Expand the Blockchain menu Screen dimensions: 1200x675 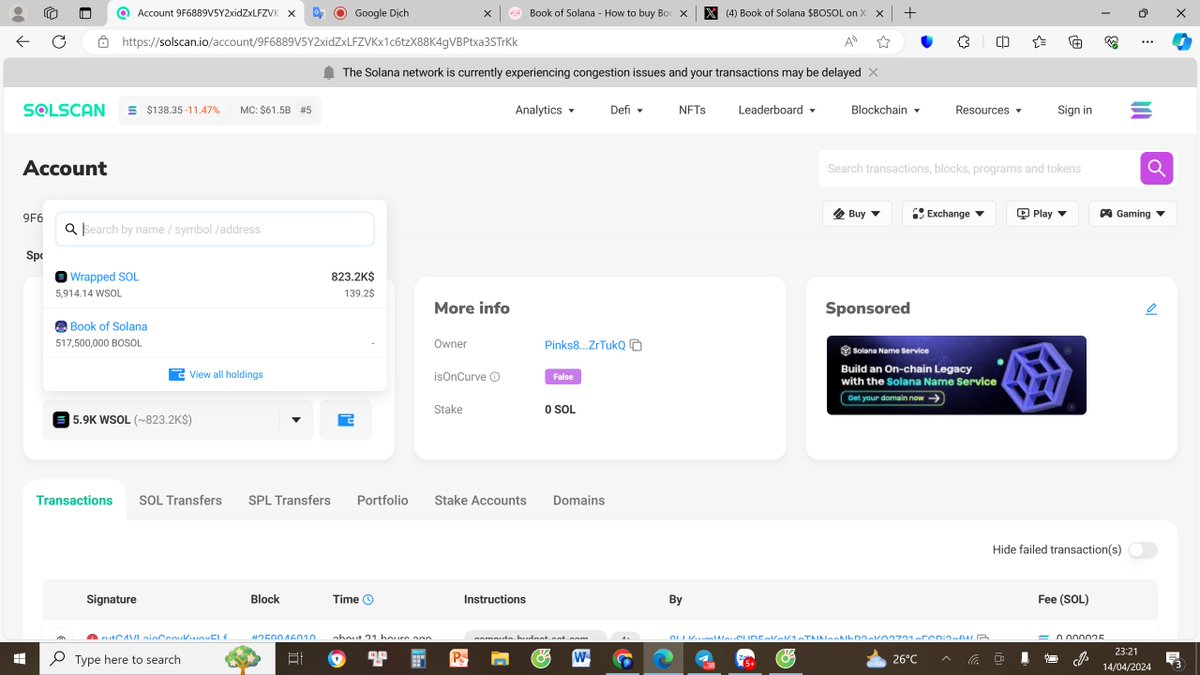[886, 110]
